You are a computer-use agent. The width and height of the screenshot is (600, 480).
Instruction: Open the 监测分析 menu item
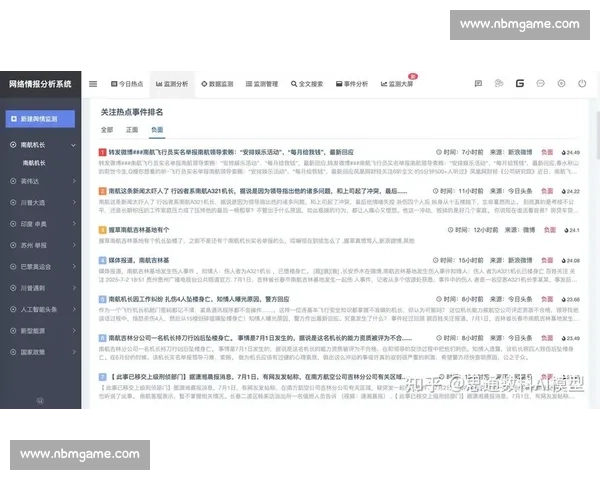(x=172, y=84)
